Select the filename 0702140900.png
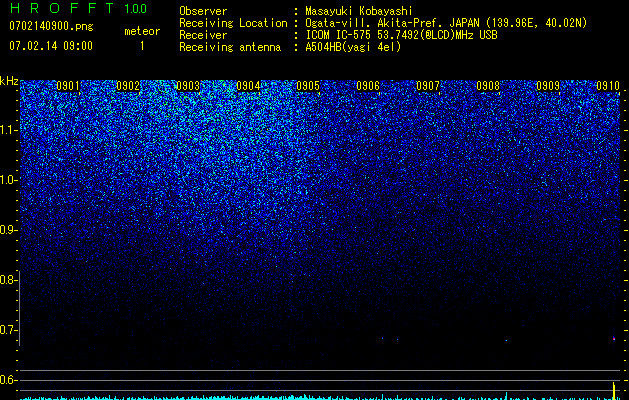629x400 pixels. (51, 27)
